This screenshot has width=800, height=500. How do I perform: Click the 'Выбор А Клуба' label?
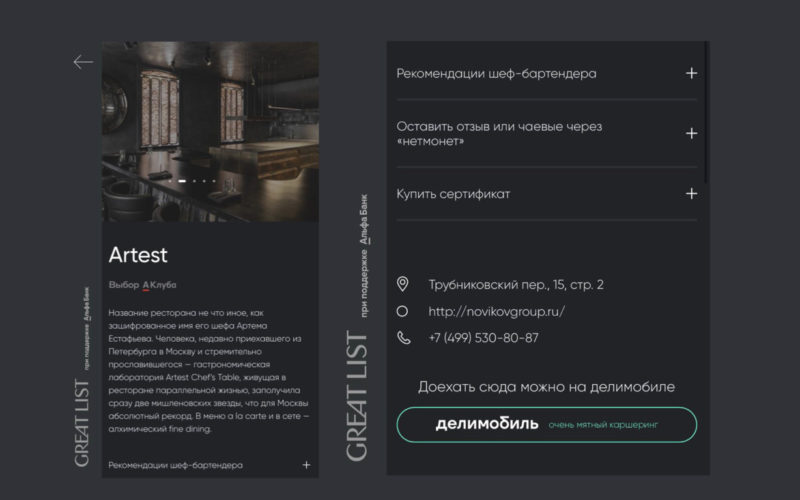(142, 285)
